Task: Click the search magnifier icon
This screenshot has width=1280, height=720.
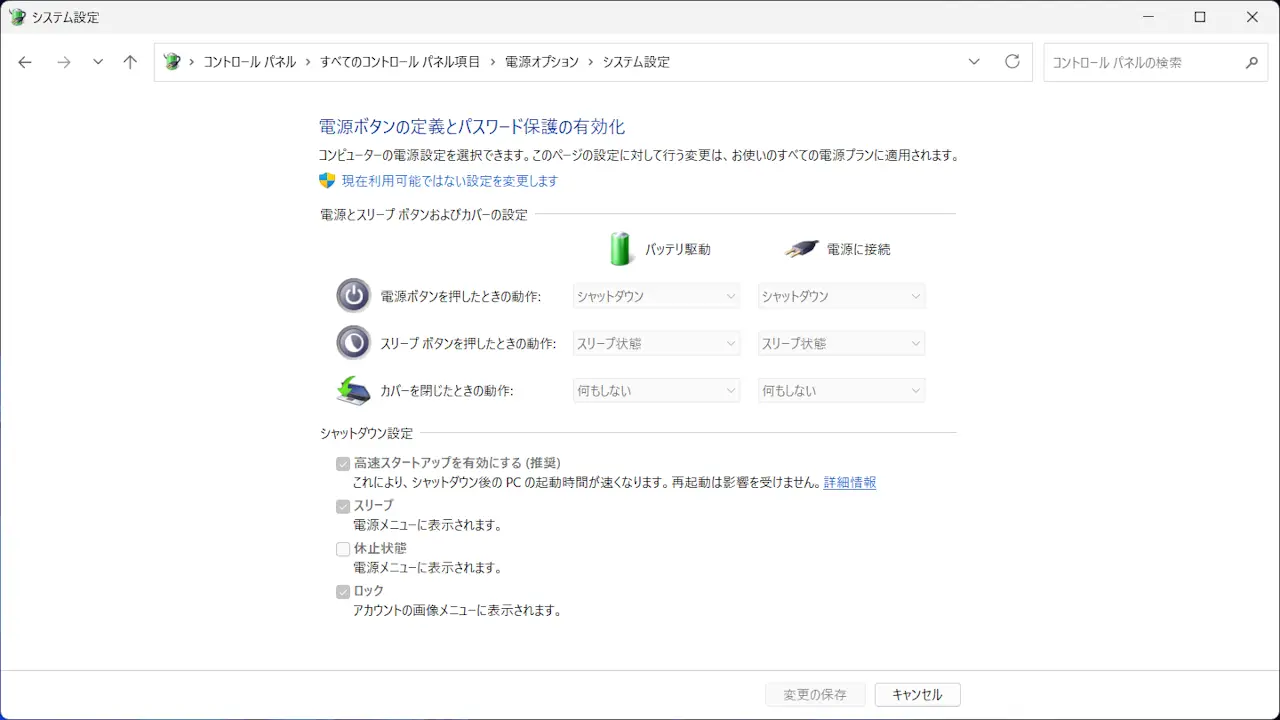Action: (1251, 62)
